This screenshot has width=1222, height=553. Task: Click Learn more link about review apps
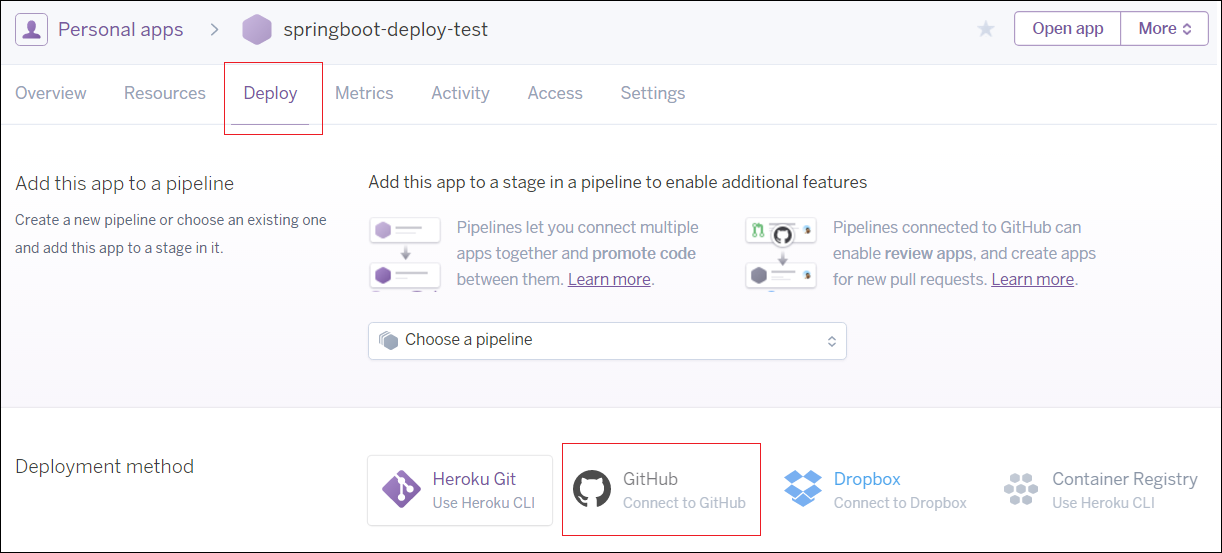pyautogui.click(x=1033, y=279)
